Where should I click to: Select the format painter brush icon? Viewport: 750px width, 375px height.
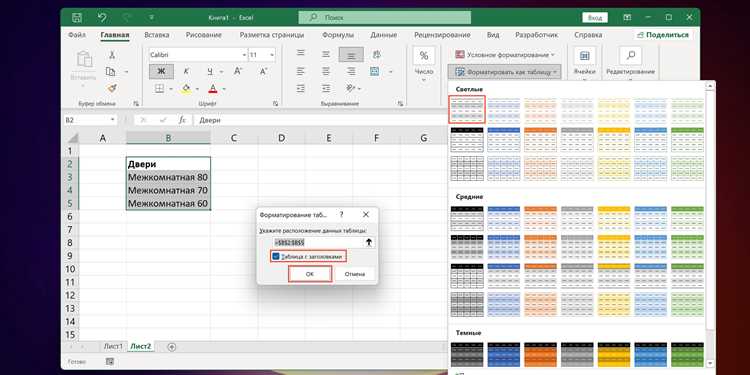[x=111, y=88]
